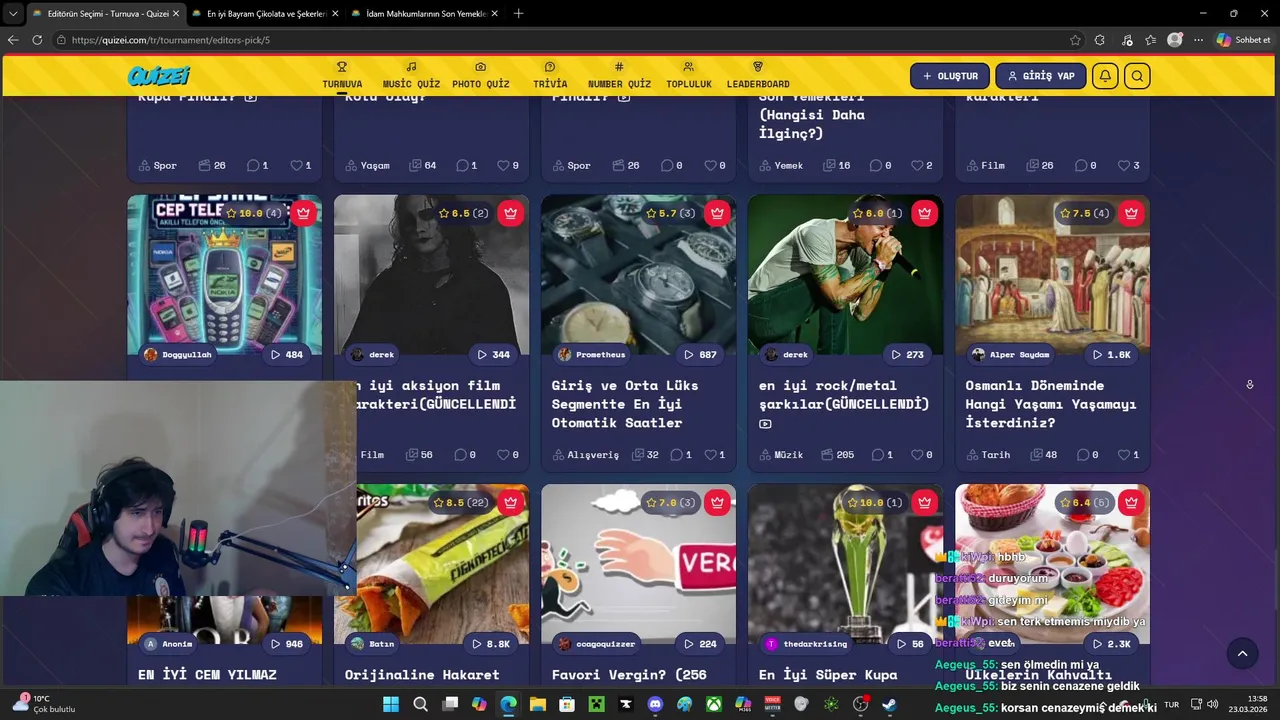Click the 7.5 (4) rating on Osmanlı card
This screenshot has height=720, width=1280.
pos(1084,213)
